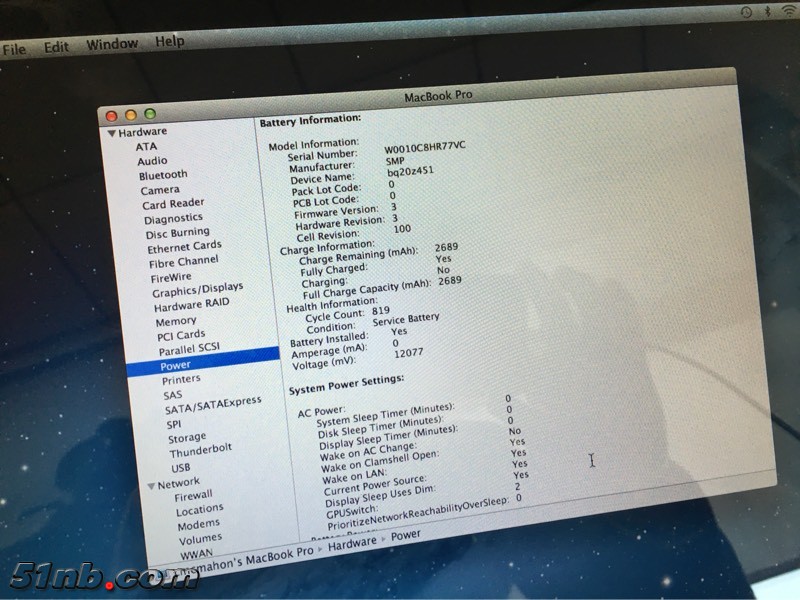Show the Memory hardware information
This screenshot has width=800, height=600.
(176, 321)
